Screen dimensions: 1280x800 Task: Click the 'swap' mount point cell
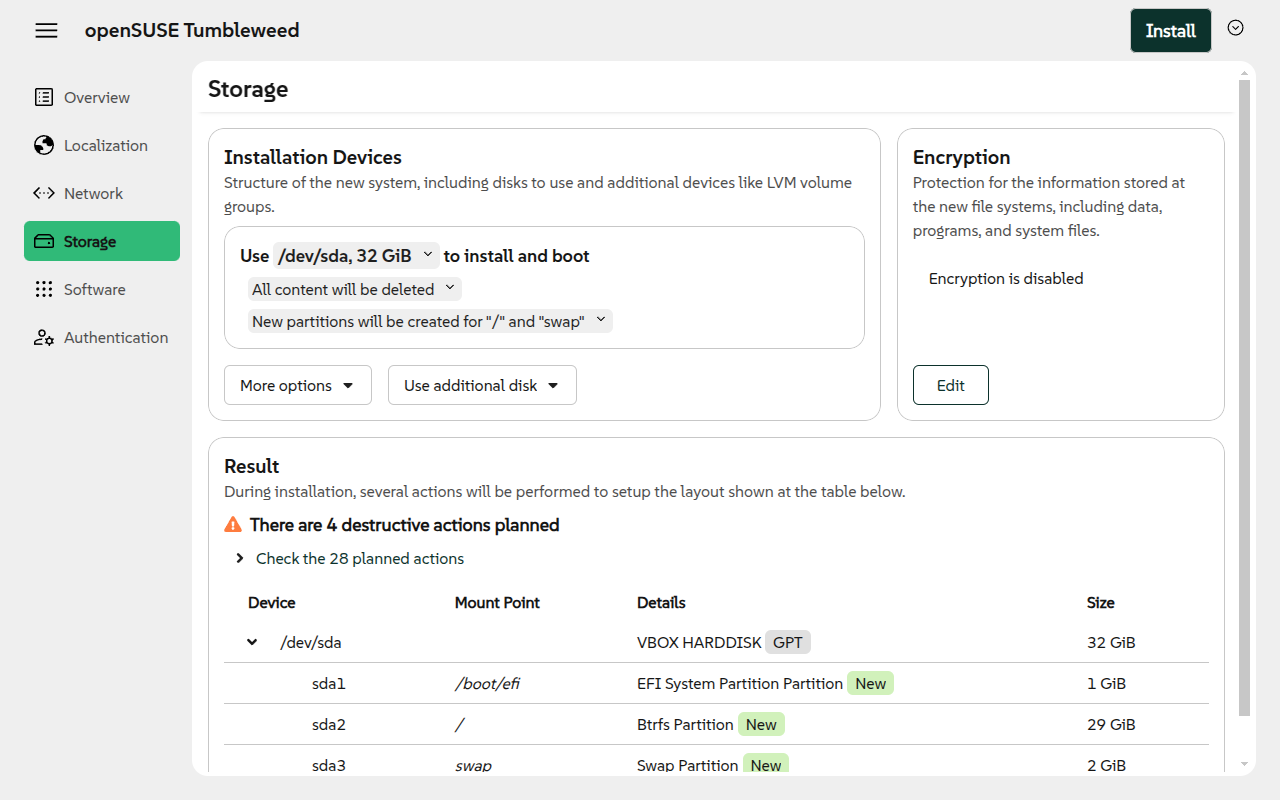click(473, 765)
